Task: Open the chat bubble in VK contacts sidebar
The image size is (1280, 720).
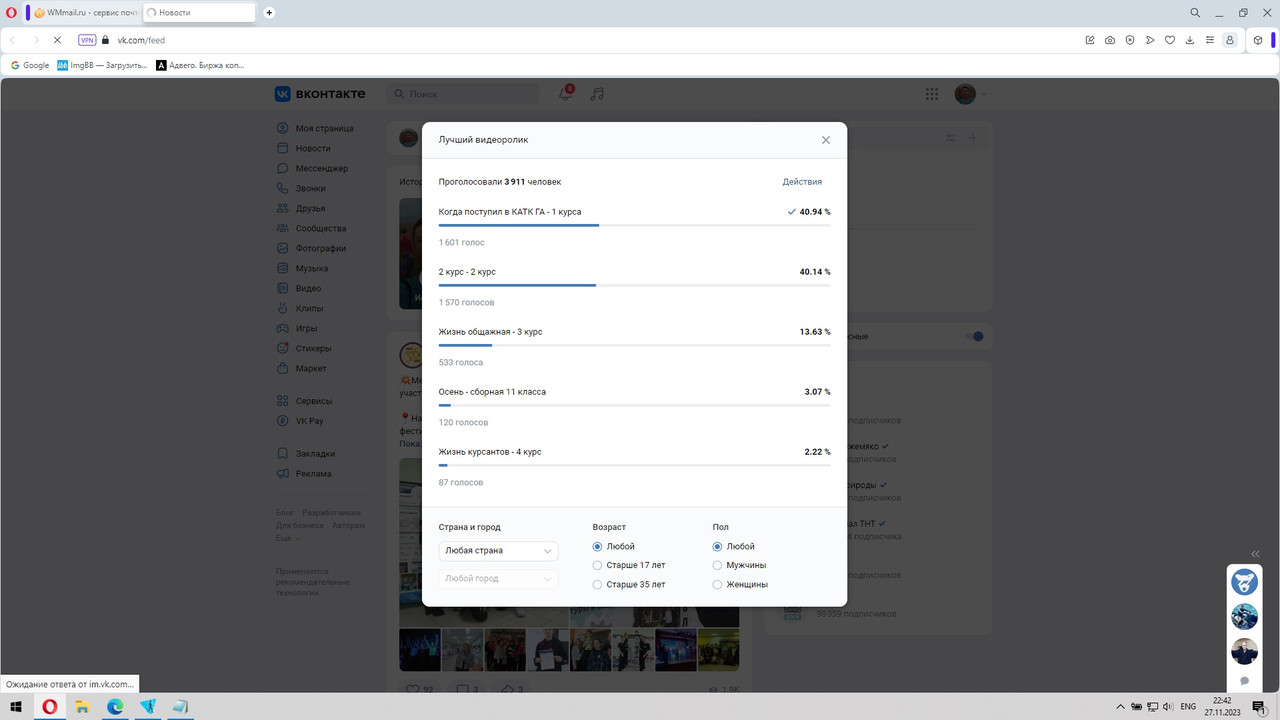Action: coord(1244,681)
